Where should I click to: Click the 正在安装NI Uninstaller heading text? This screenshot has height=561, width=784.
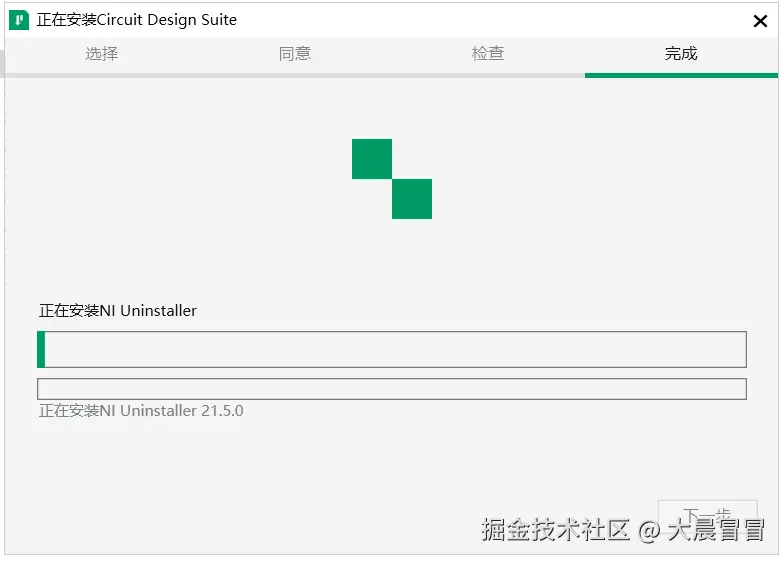coord(118,311)
